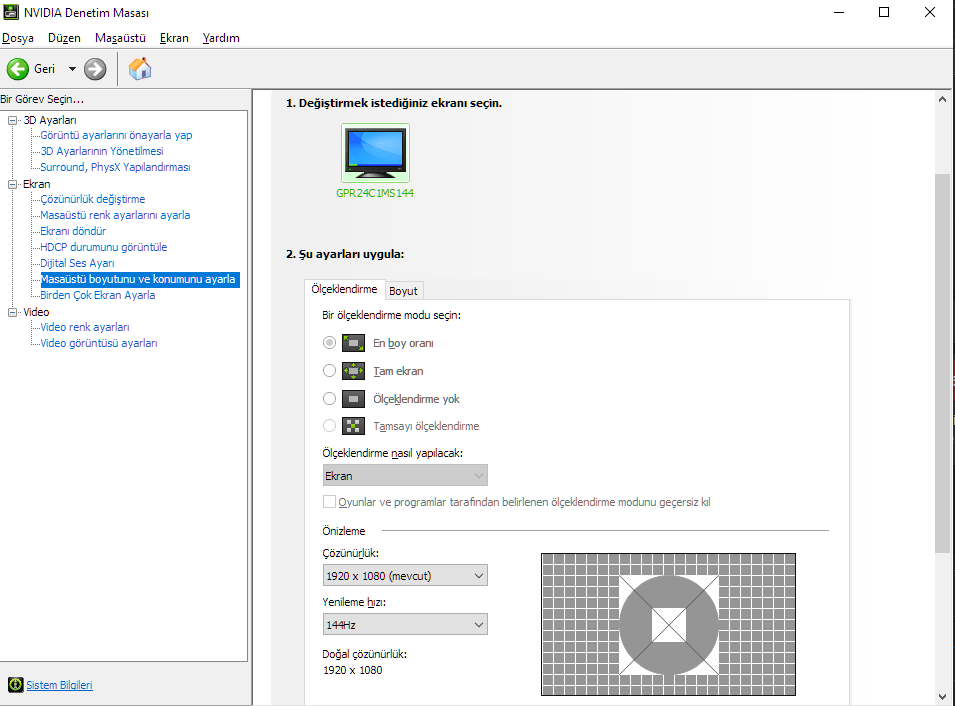
Task: Open Video görüntüsü ayarları
Action: click(99, 343)
